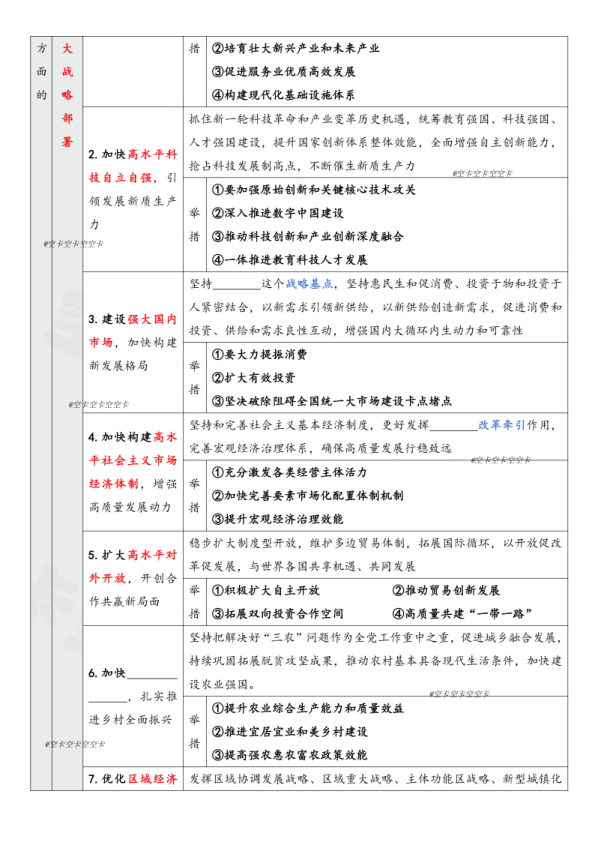Click the line '①要大力提振消费'
This screenshot has width=596, height=842.
pyautogui.click(x=259, y=354)
